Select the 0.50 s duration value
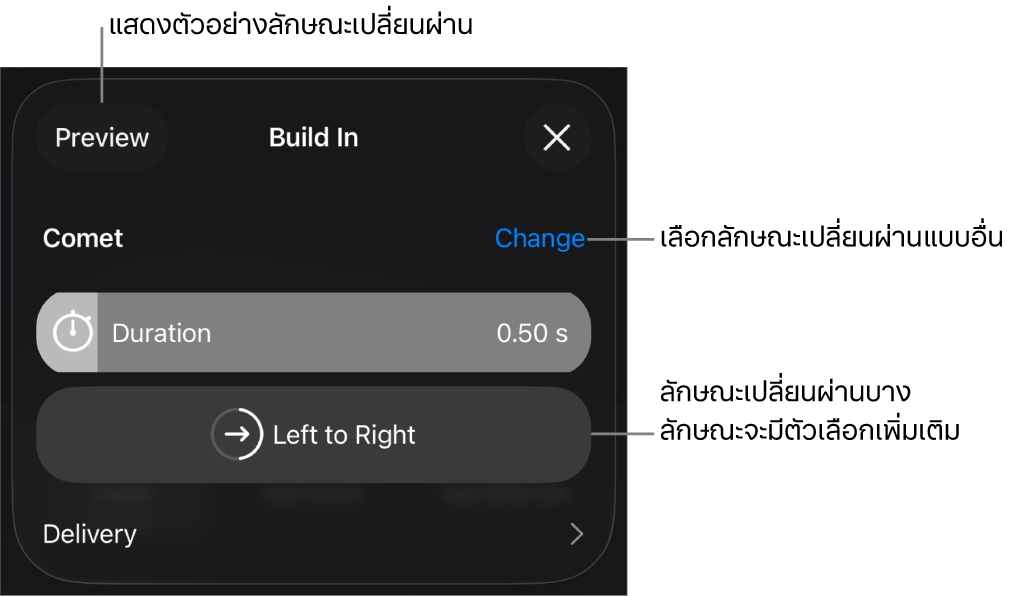 tap(532, 333)
